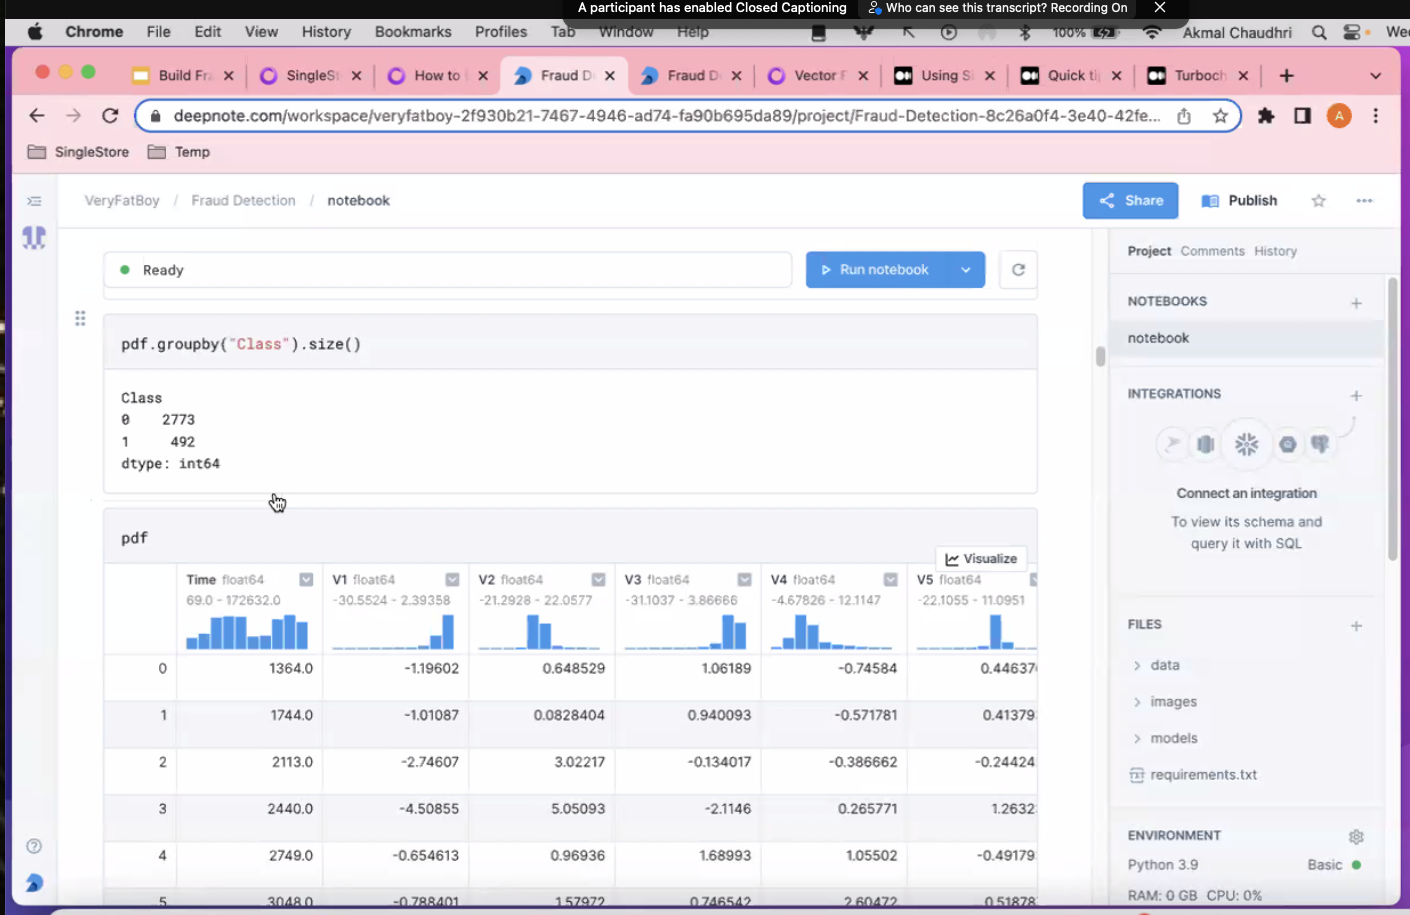The image size is (1410, 915).
Task: Add a file using Files plus icon
Action: click(1356, 626)
